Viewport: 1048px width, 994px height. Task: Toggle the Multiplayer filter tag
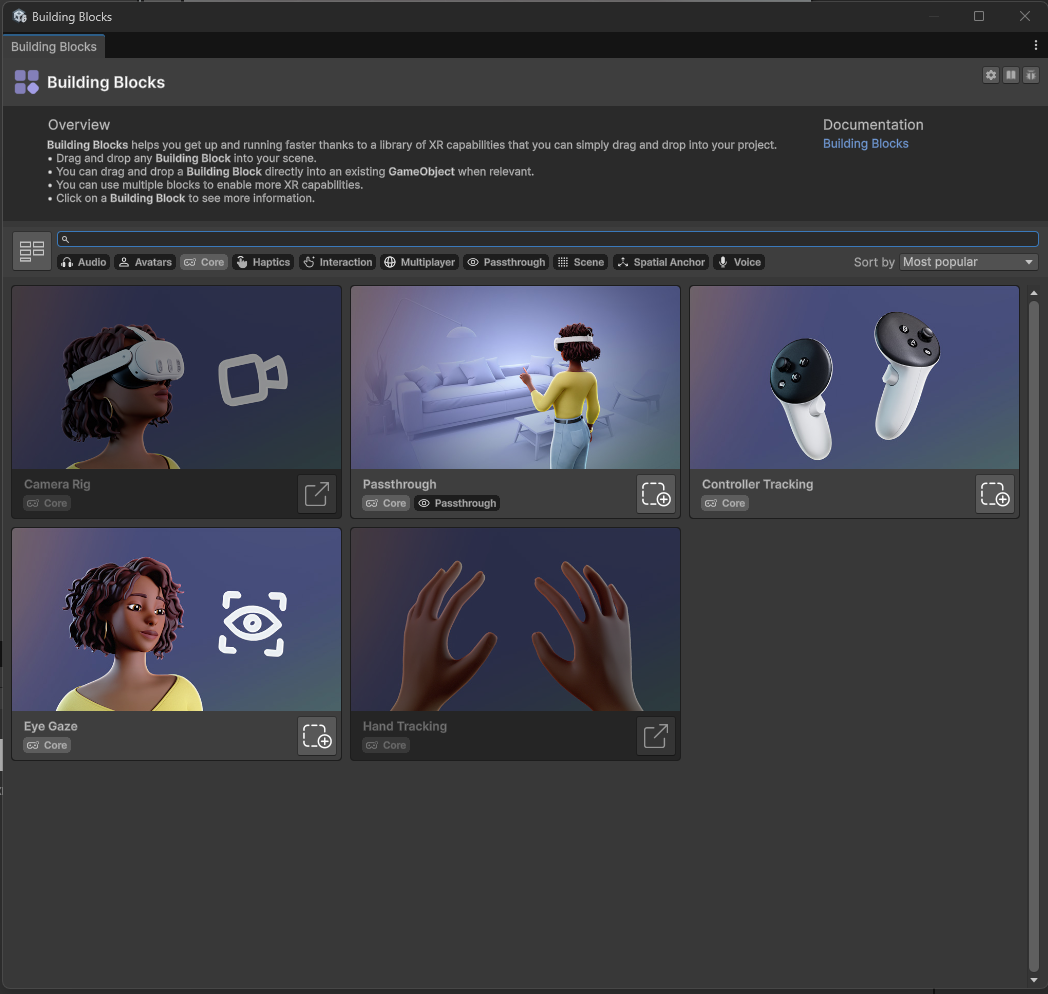pos(420,262)
